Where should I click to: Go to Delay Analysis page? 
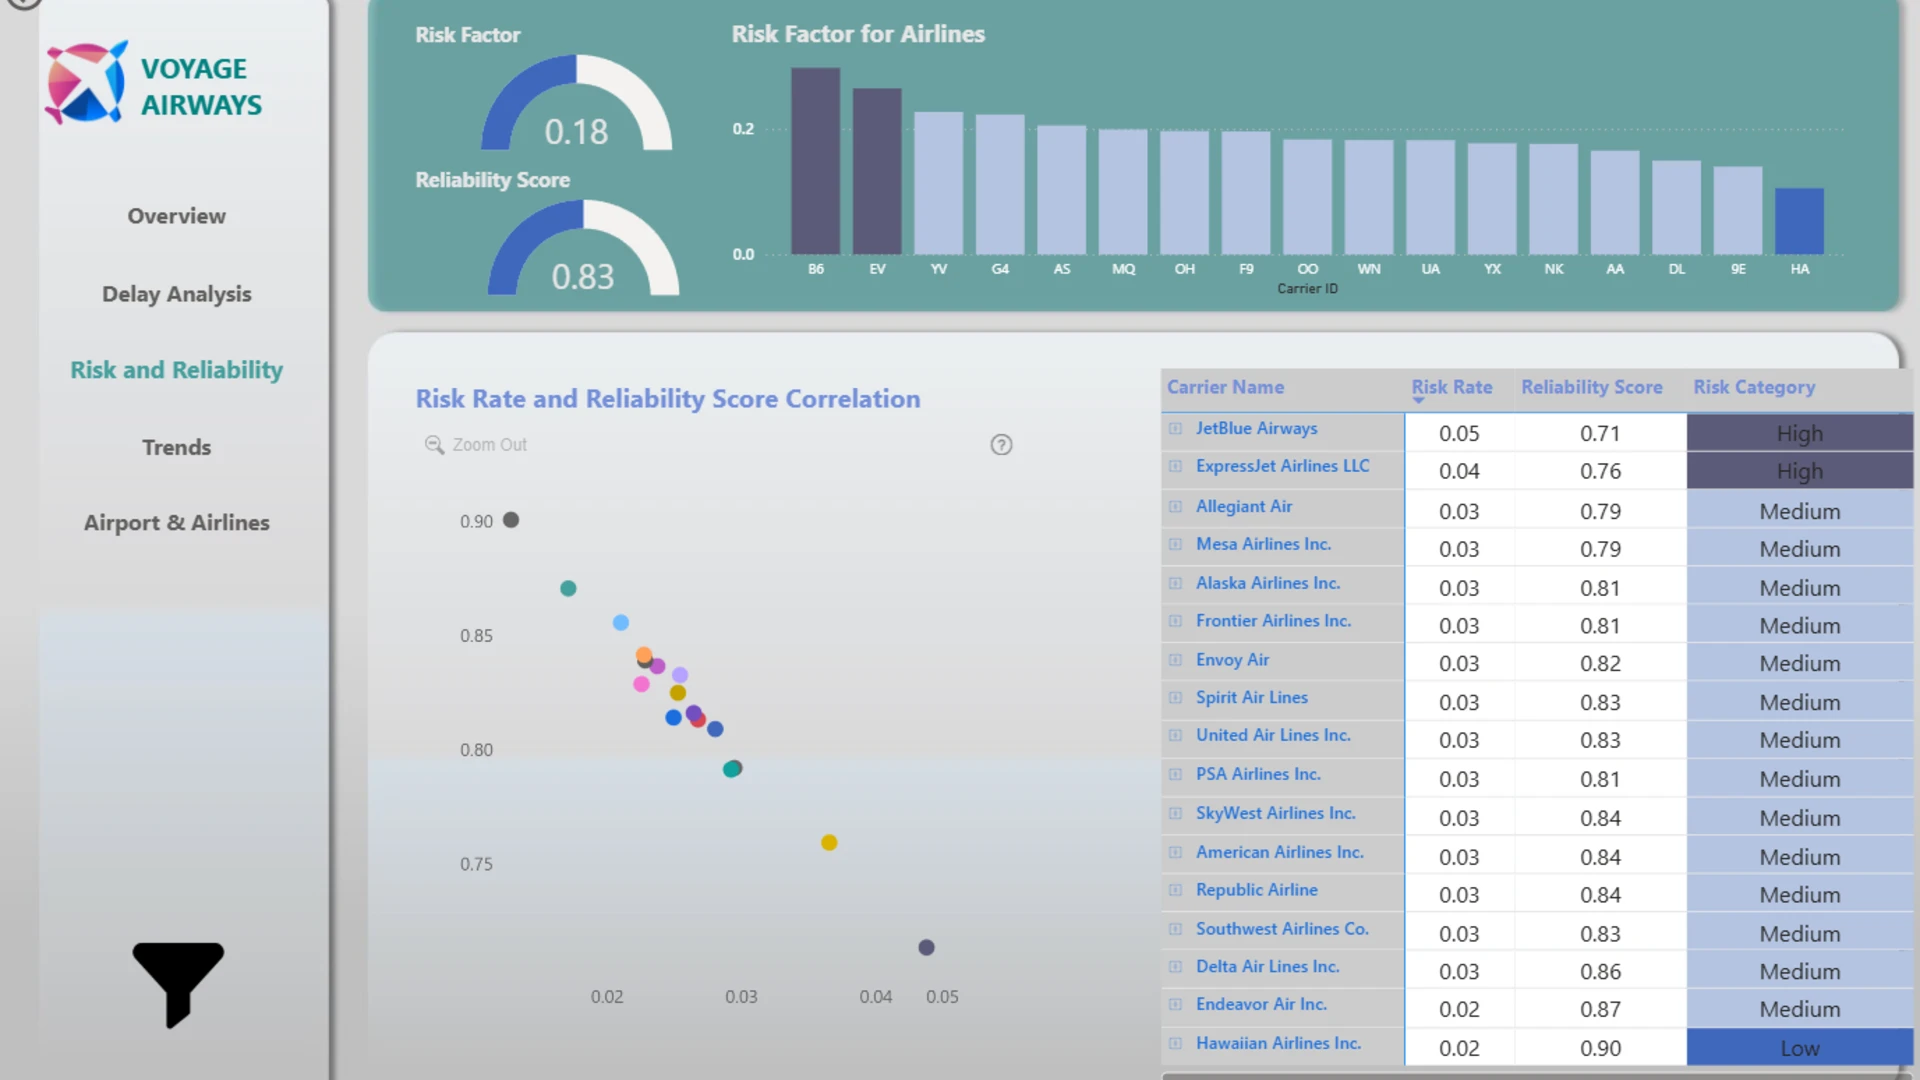(x=177, y=294)
